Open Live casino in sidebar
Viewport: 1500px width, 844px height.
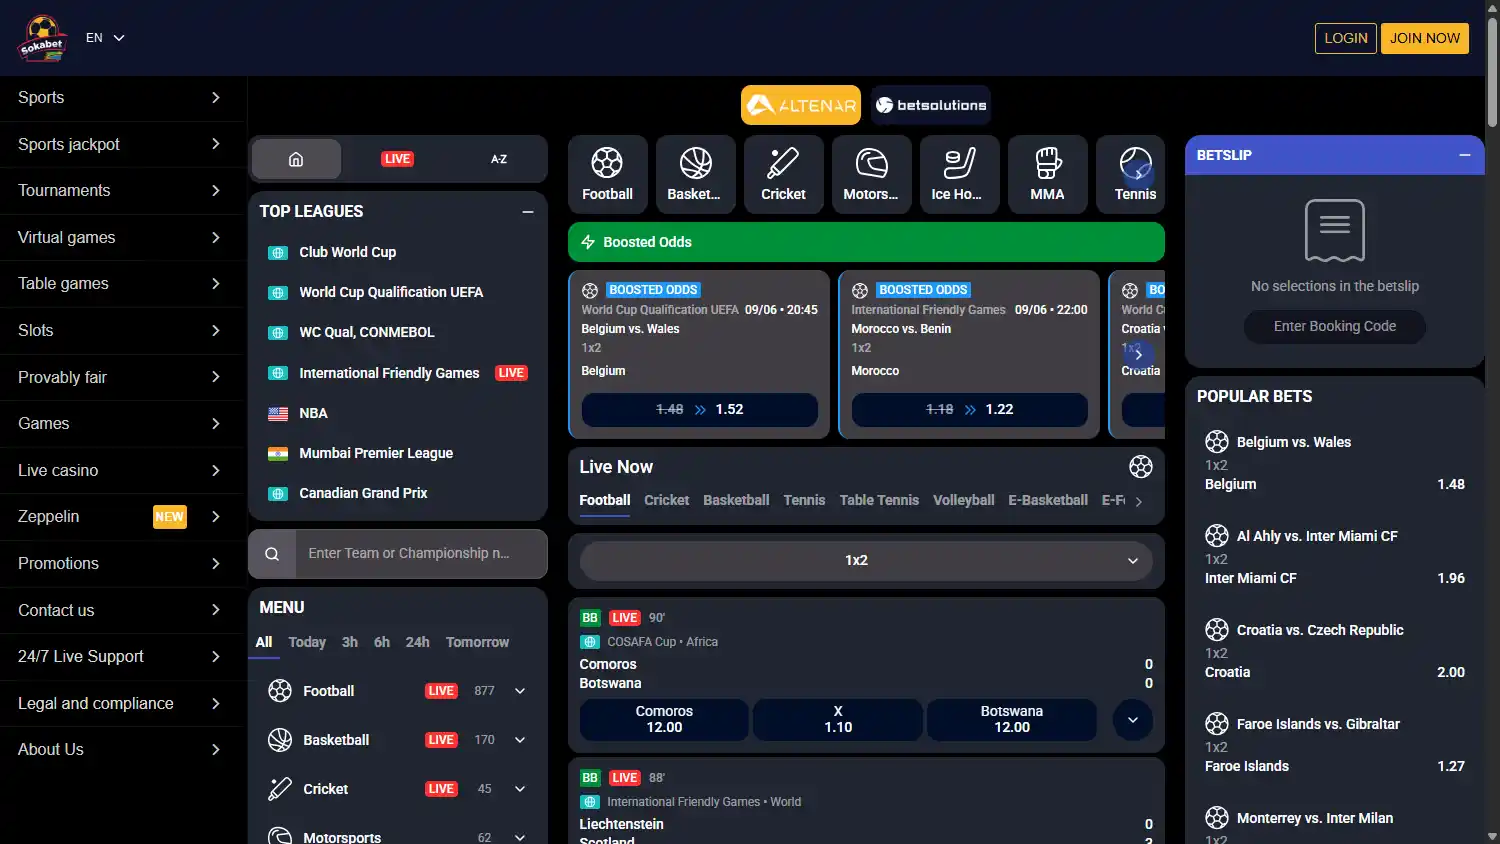tap(122, 470)
